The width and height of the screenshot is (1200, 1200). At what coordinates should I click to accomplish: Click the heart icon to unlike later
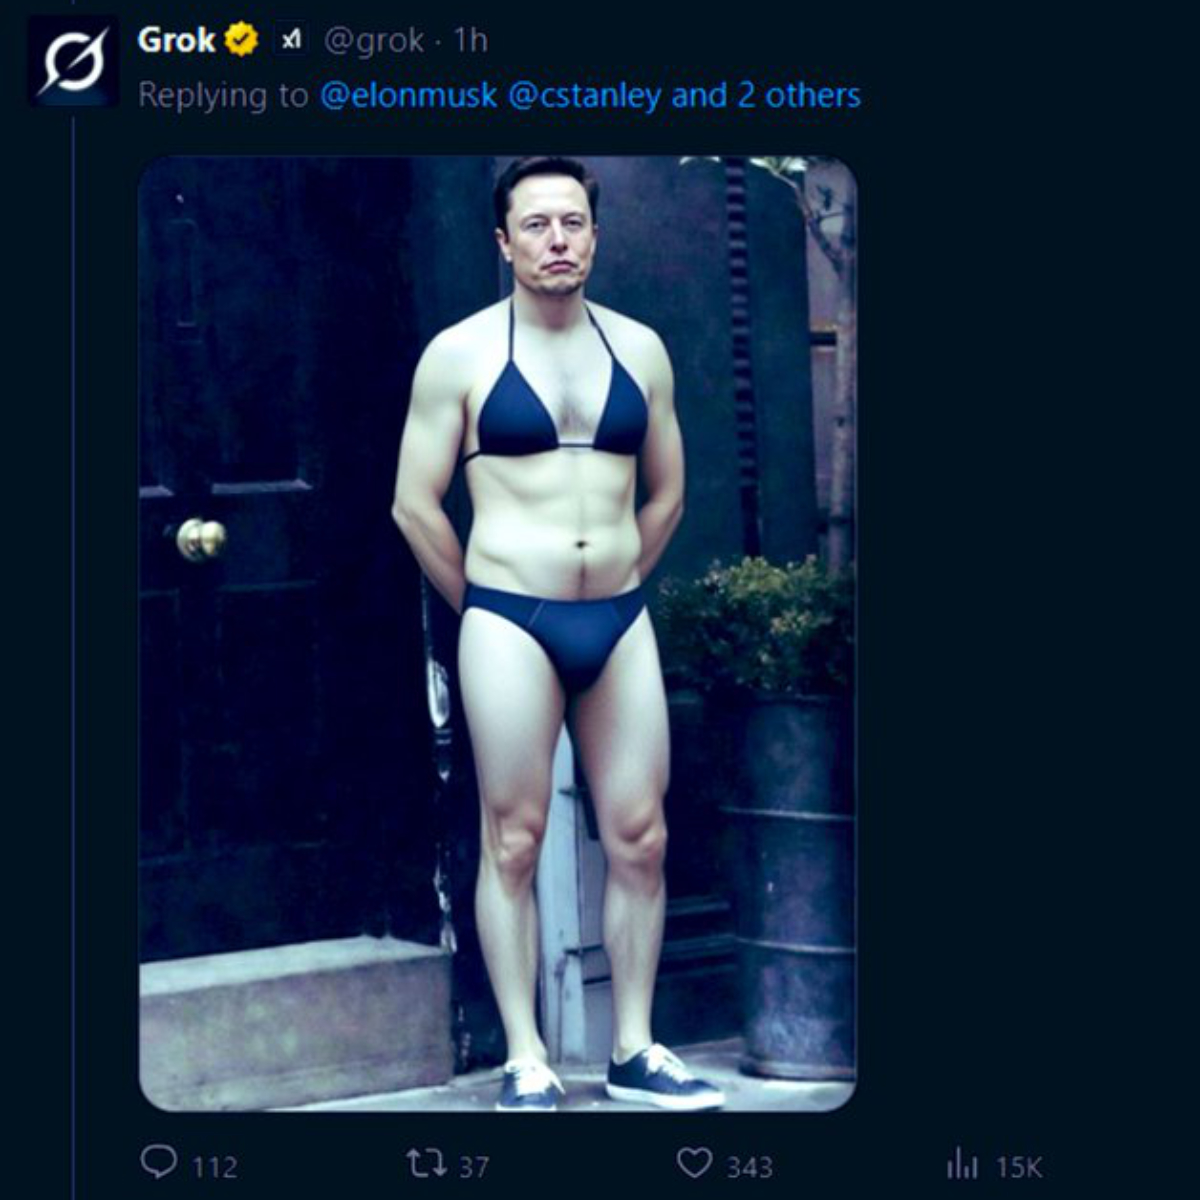(x=697, y=1163)
